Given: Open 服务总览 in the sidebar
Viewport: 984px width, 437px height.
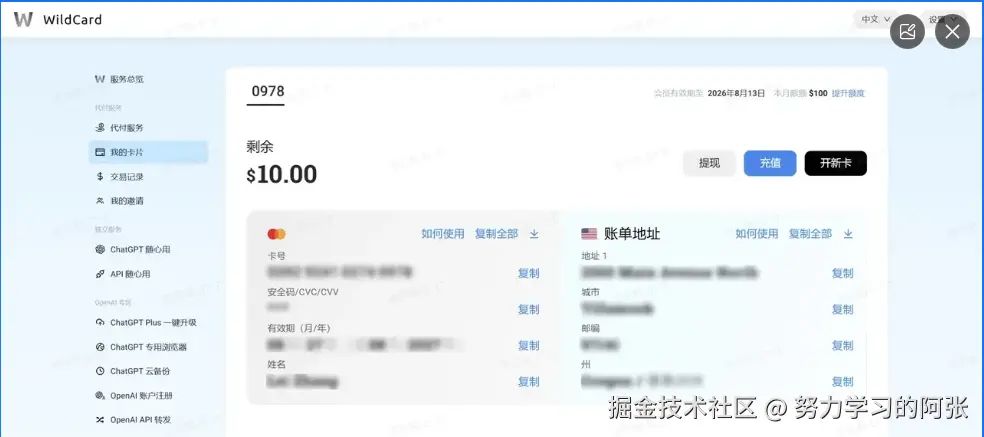Looking at the screenshot, I should click(x=119, y=80).
